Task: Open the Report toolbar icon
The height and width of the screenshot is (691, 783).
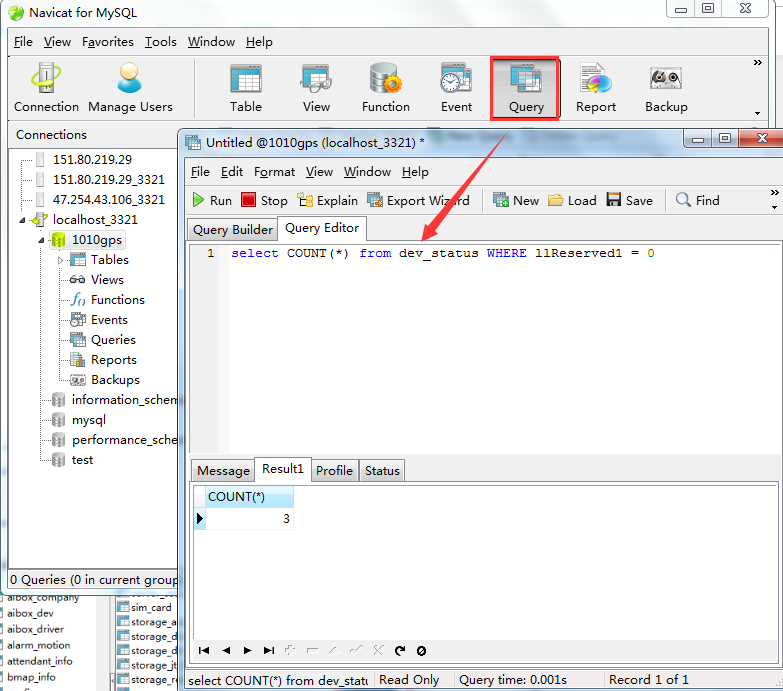Action: click(596, 88)
